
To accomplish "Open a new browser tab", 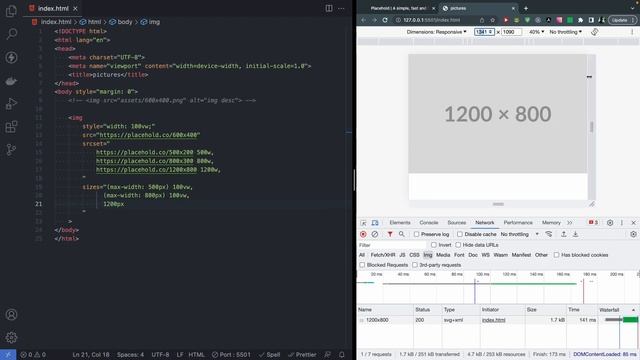I will (526, 8).
